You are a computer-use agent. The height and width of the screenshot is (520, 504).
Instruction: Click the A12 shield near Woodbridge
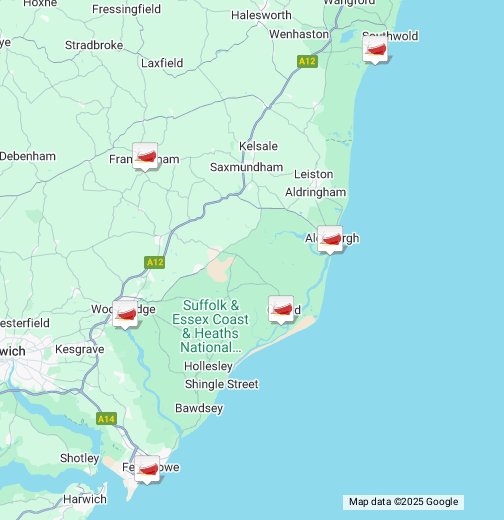(x=155, y=262)
